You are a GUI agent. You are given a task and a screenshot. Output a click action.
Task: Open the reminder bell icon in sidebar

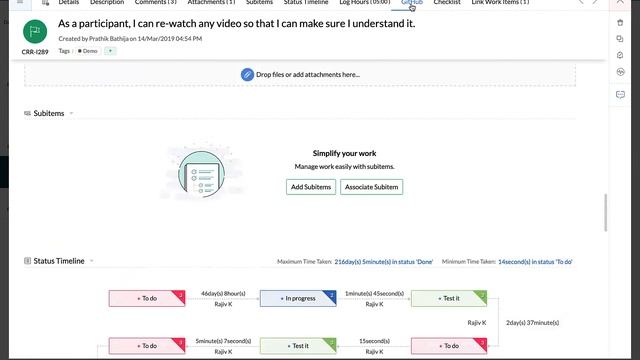620,55
